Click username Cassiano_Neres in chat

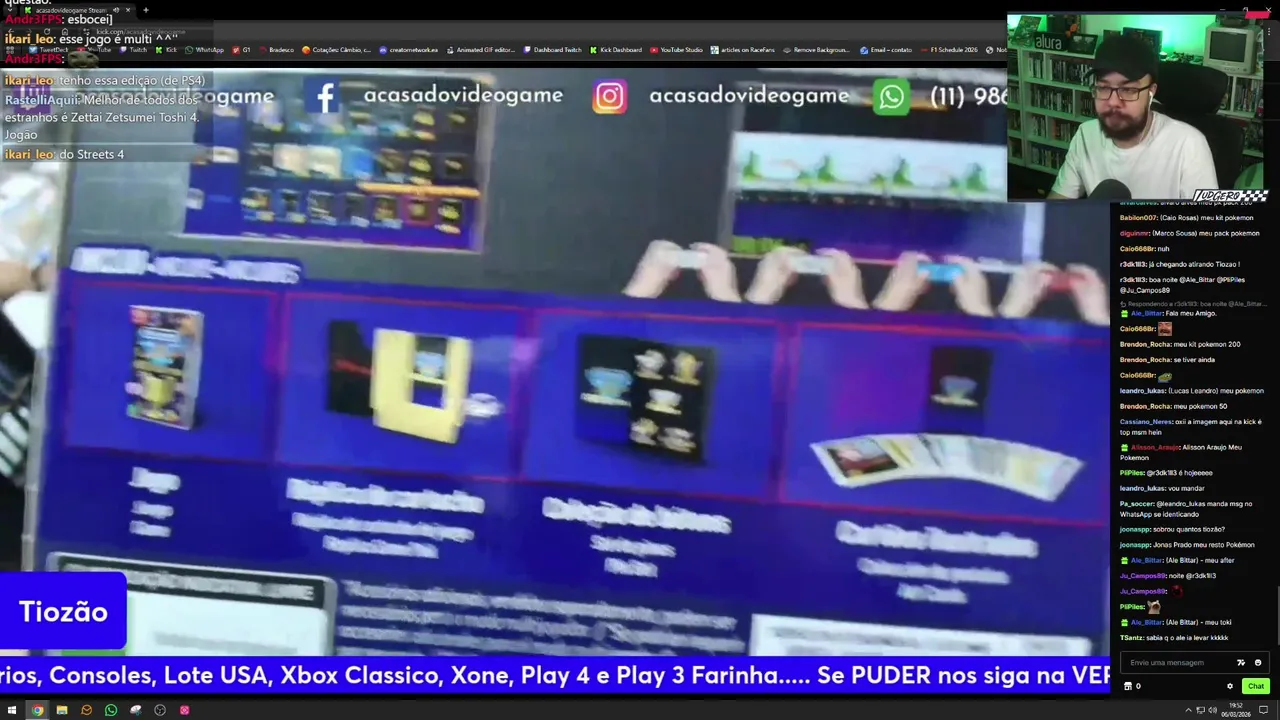1146,422
